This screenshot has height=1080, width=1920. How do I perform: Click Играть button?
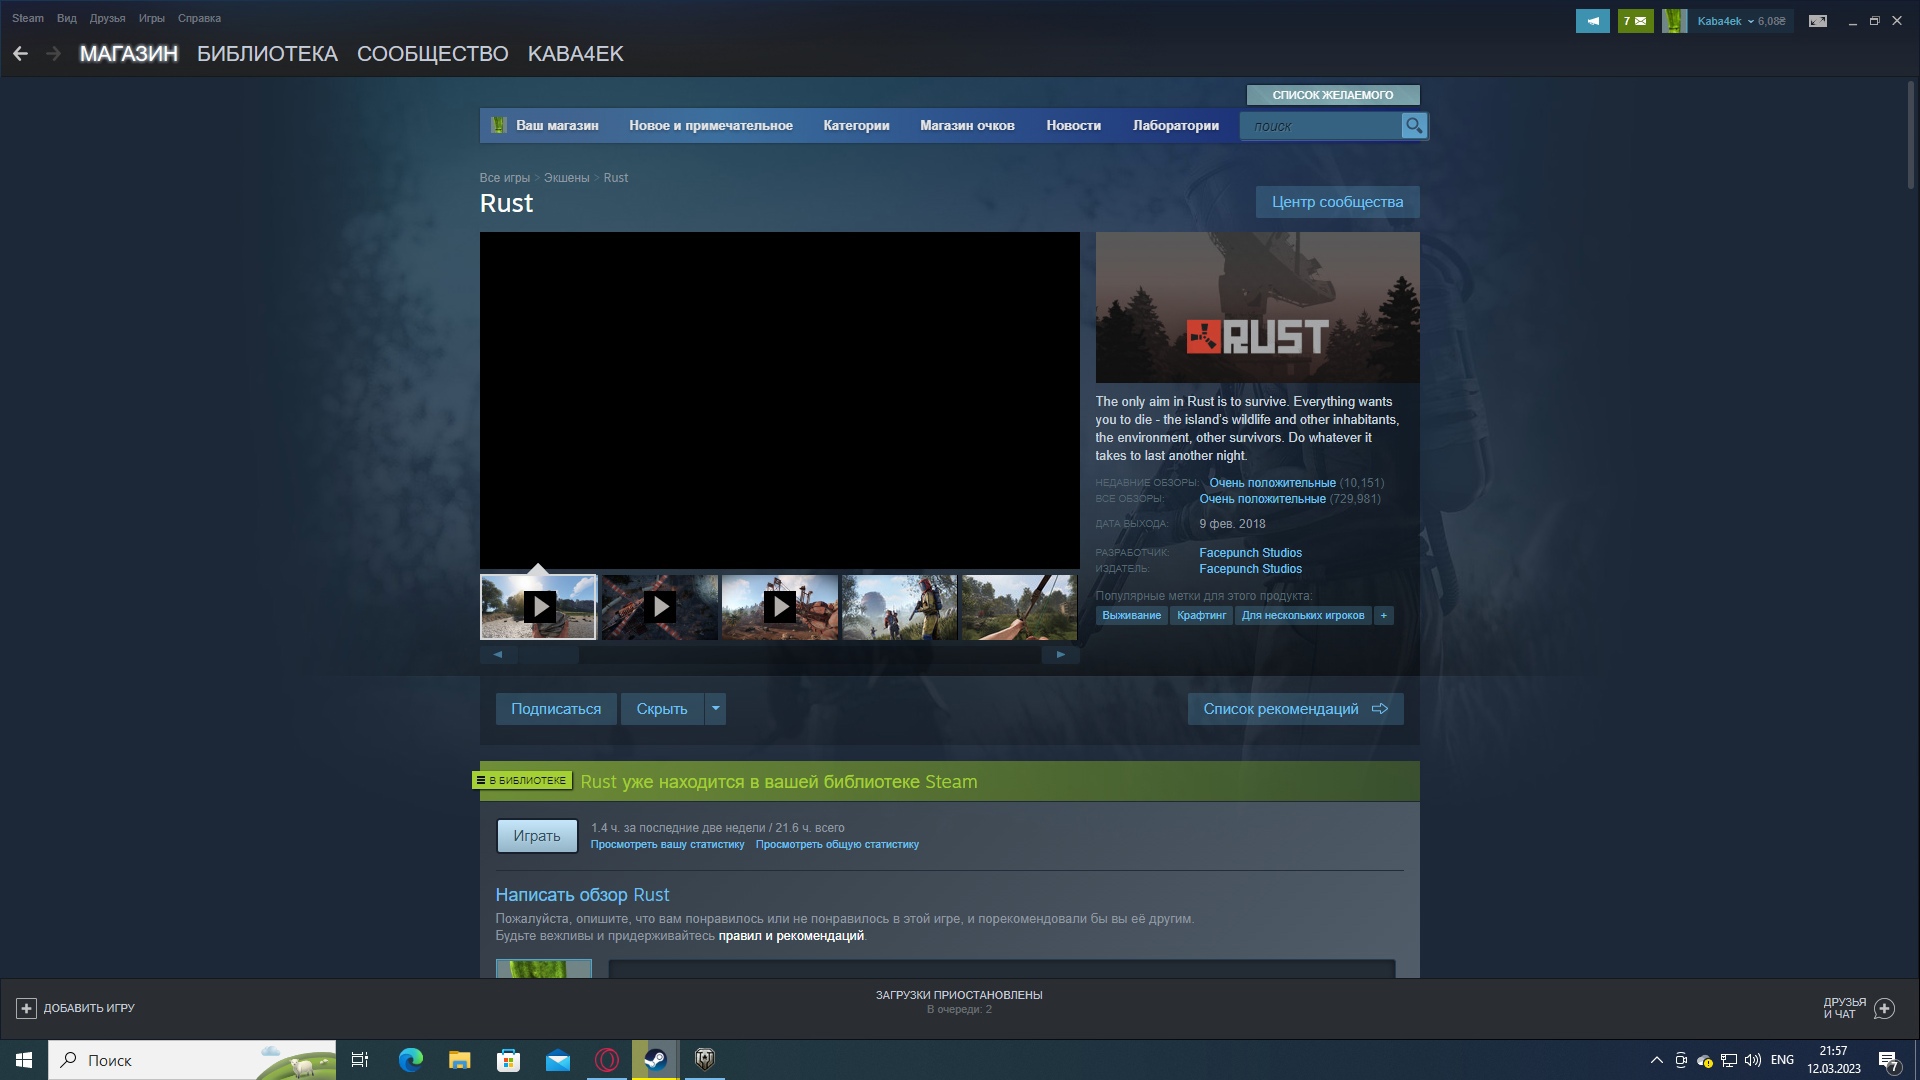pos(537,836)
